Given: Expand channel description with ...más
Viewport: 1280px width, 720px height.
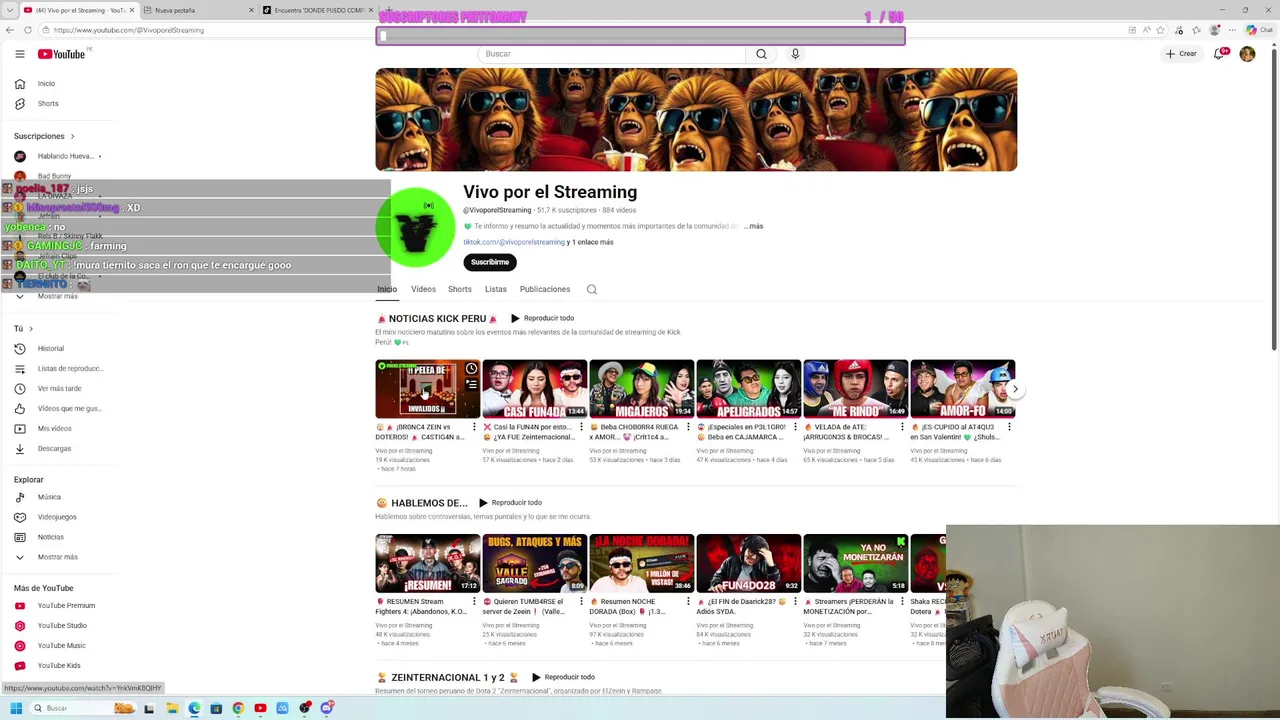Looking at the screenshot, I should 754,227.
